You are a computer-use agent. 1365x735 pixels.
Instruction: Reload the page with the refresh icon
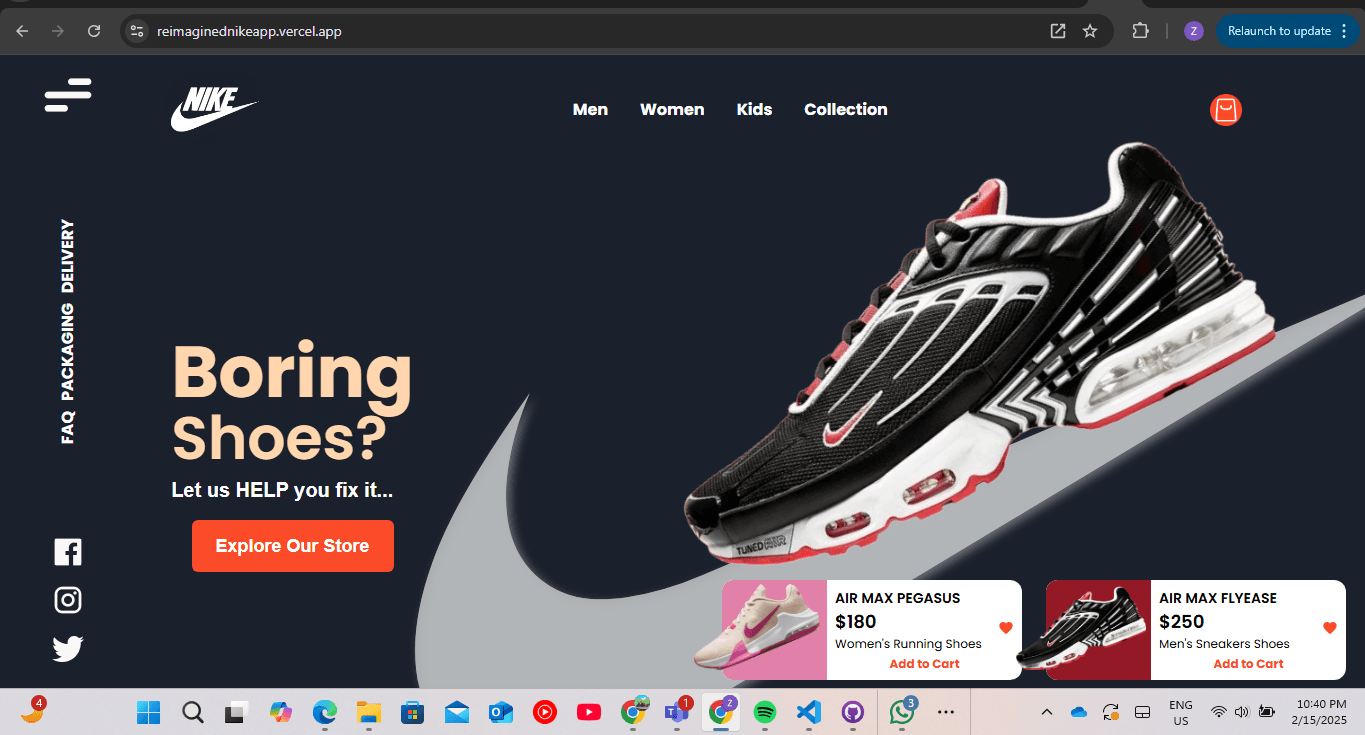(94, 31)
